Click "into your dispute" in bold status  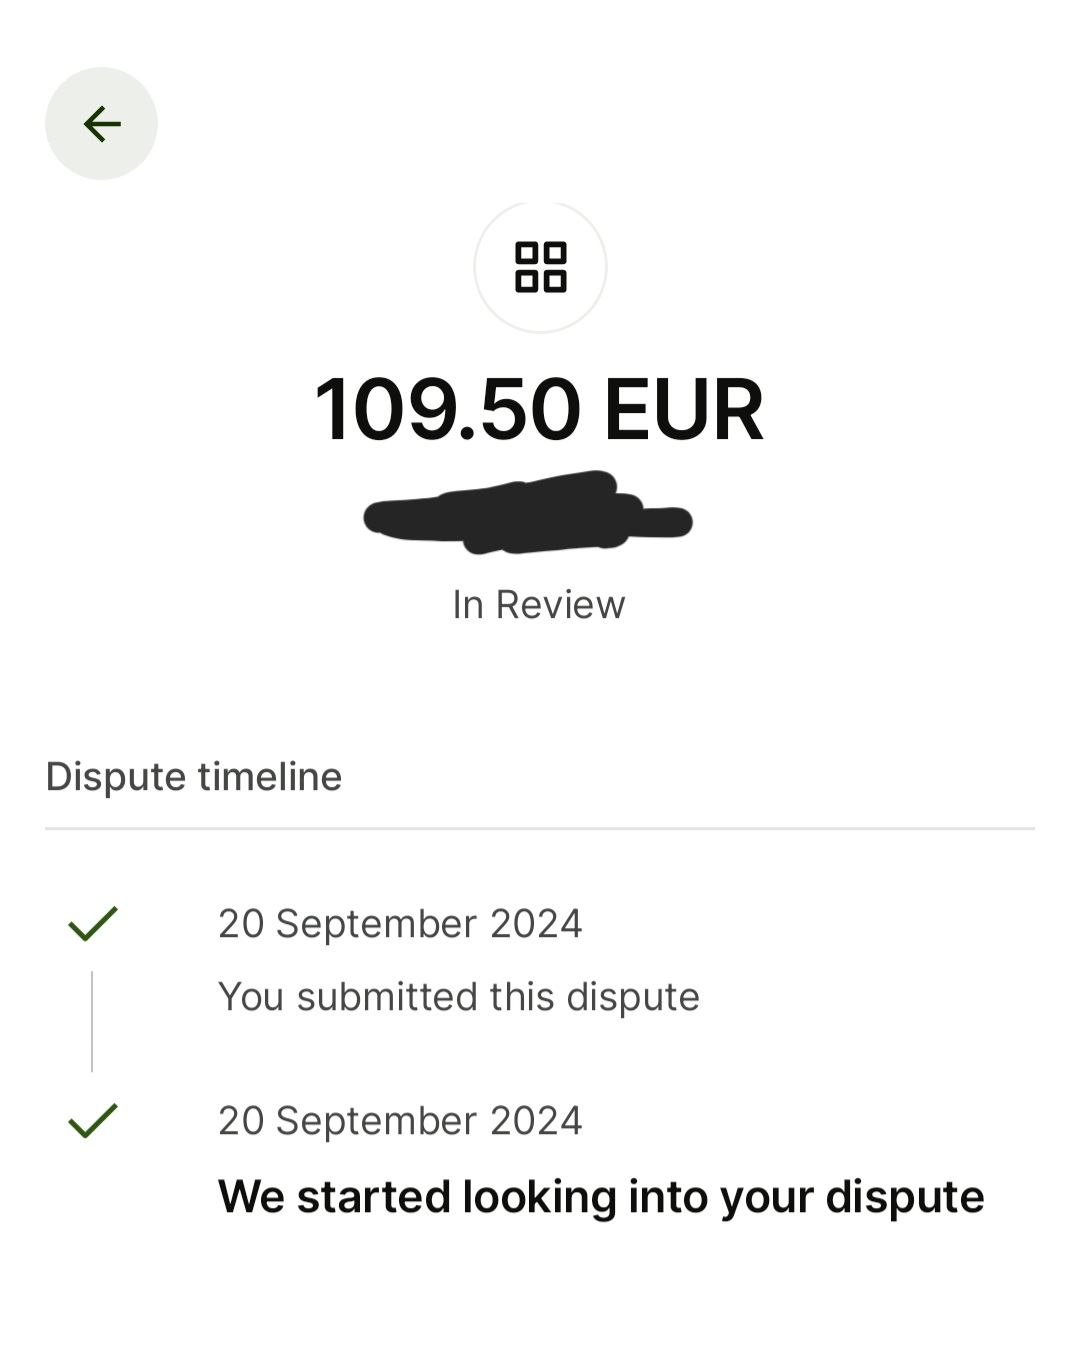pos(806,1197)
